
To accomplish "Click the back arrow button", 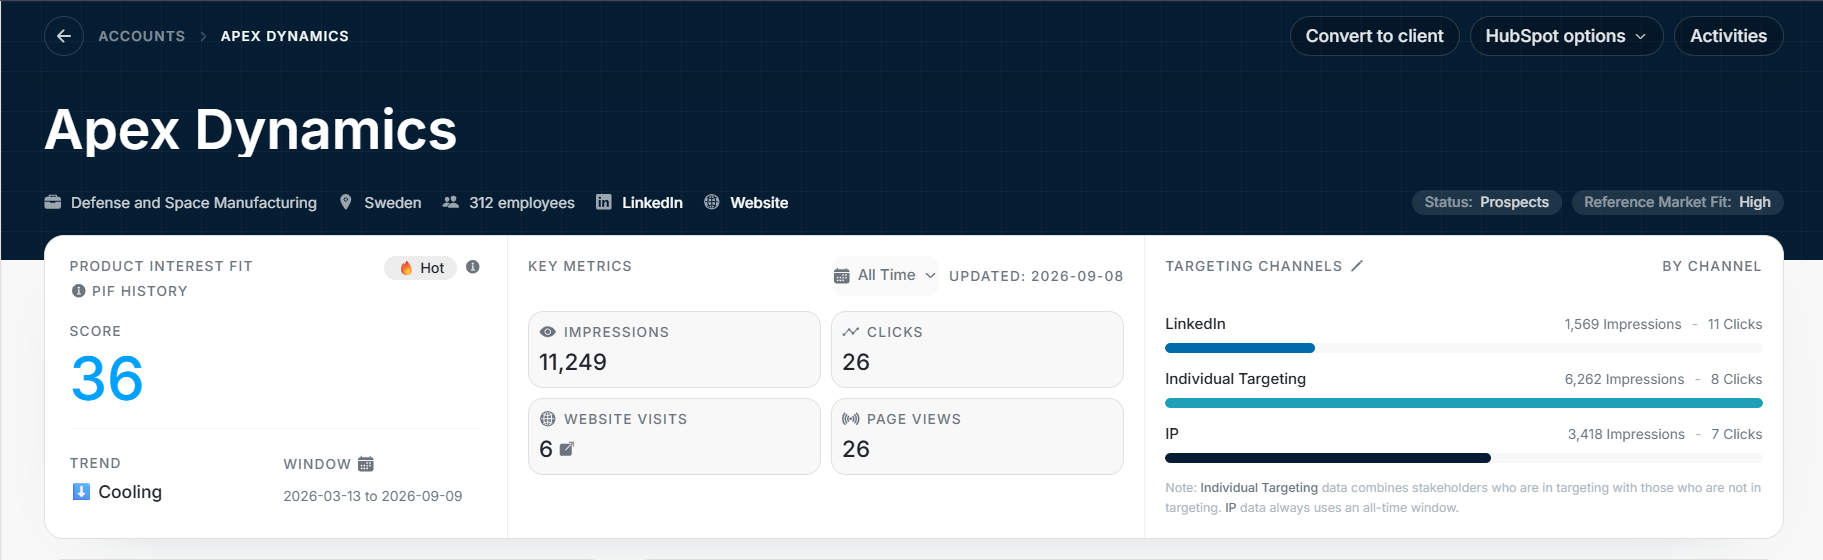I will [64, 36].
